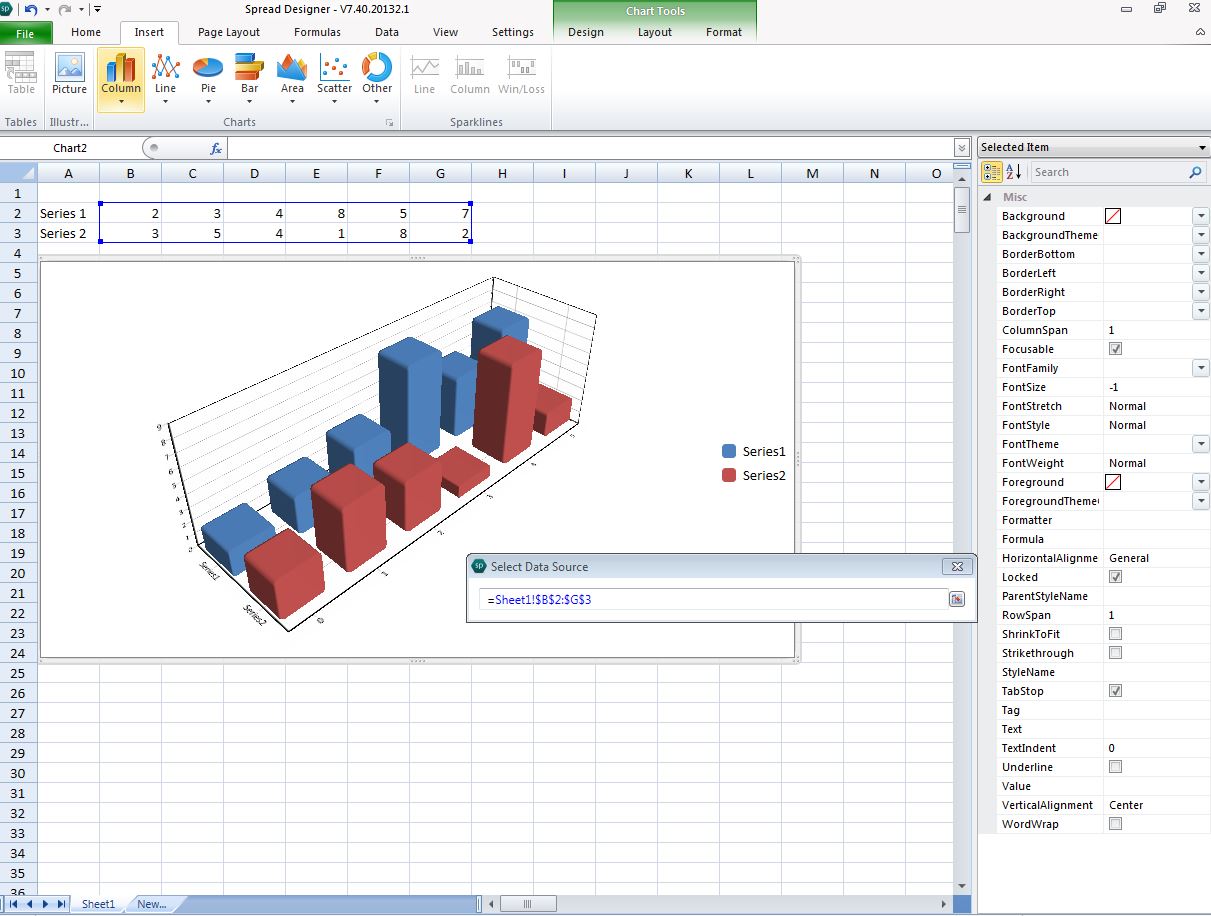Select the Sheet1 sheet tab
Image resolution: width=1211 pixels, height=916 pixels.
98,904
